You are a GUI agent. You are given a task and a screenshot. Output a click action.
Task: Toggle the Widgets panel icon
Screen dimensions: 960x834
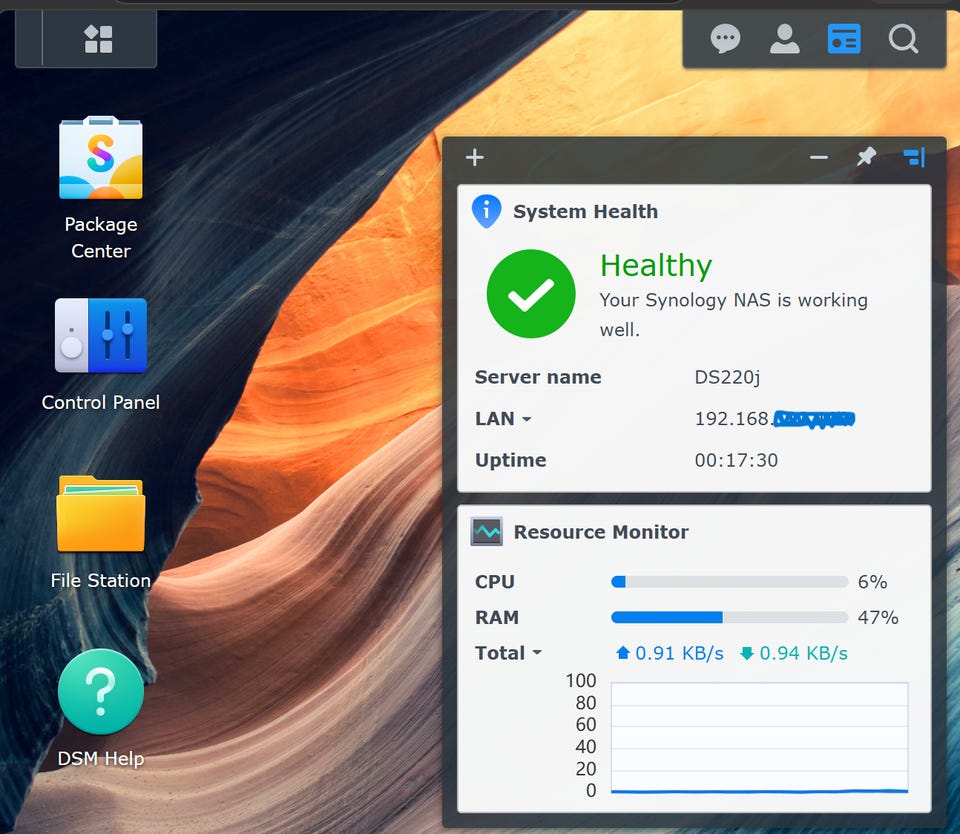tap(844, 39)
